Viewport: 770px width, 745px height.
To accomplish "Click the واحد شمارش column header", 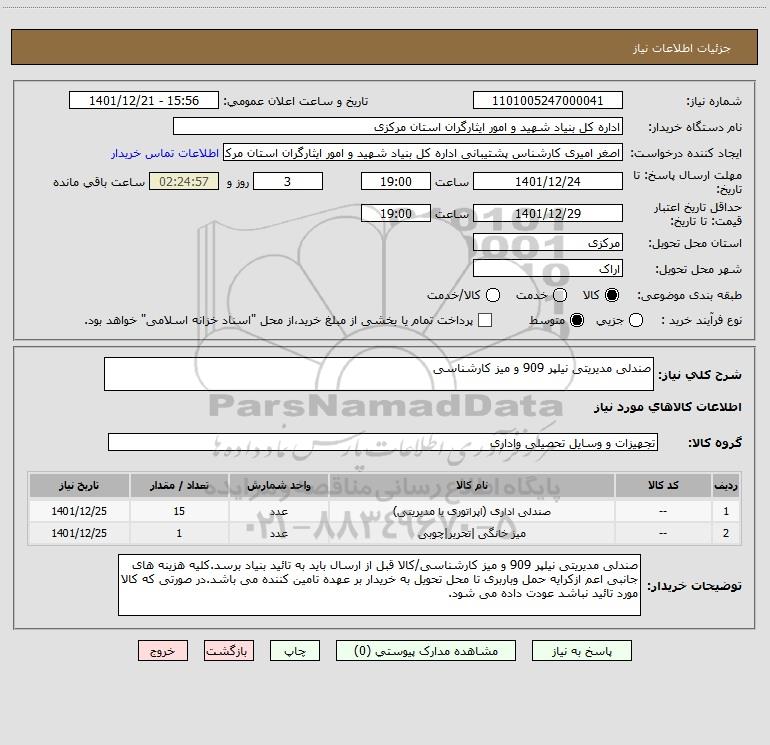I will pos(278,486).
